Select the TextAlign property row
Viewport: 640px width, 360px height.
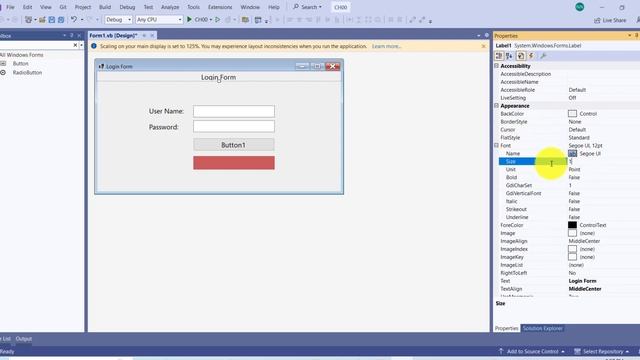click(x=569, y=289)
